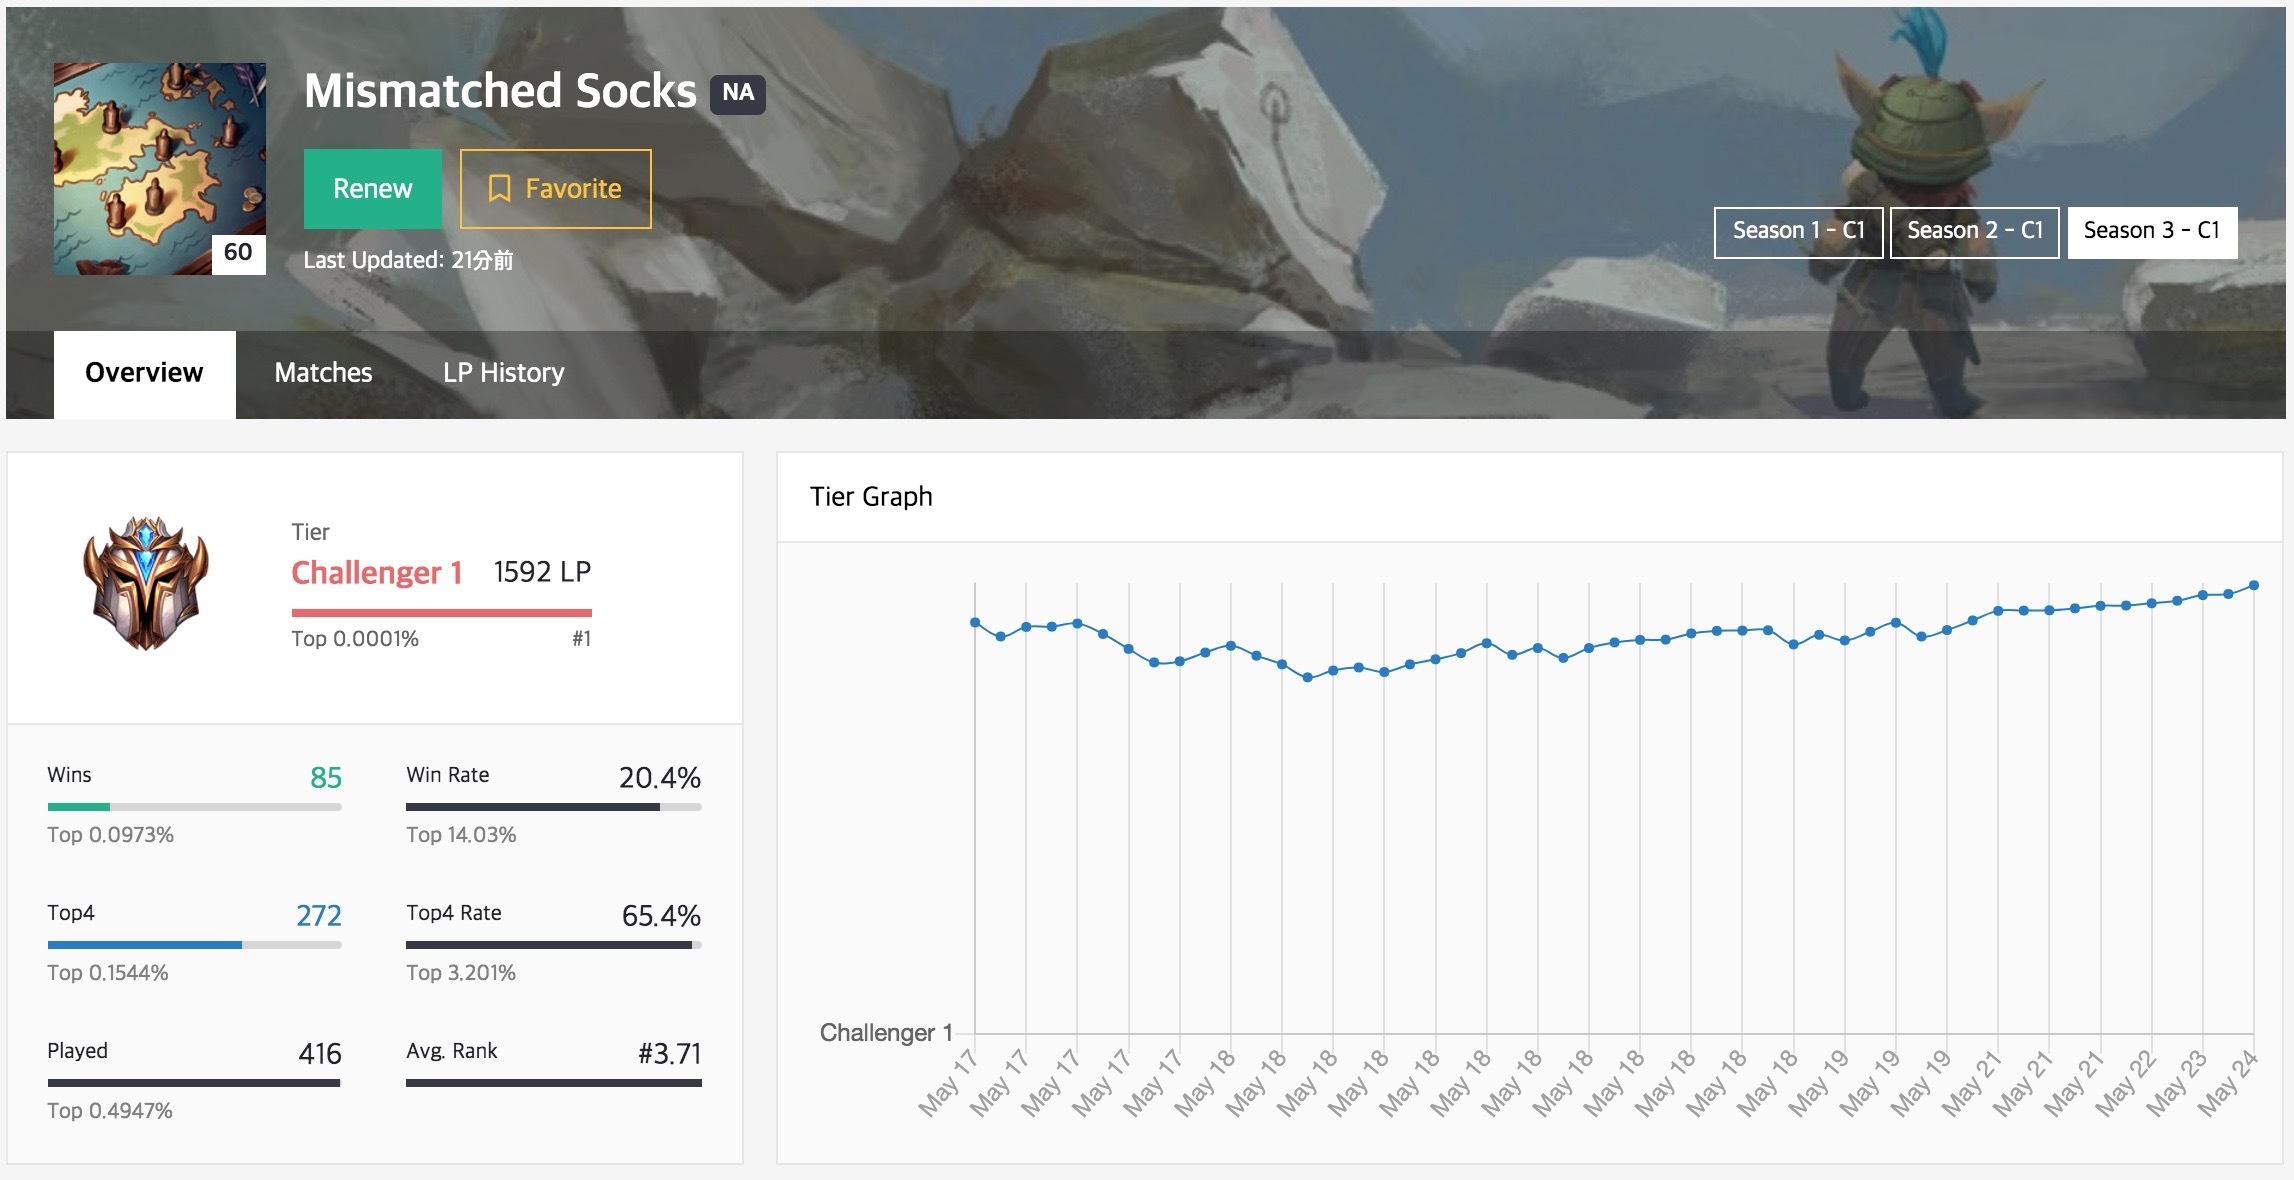Image resolution: width=2294 pixels, height=1180 pixels.
Task: Switch to the Matches tab
Action: click(323, 373)
